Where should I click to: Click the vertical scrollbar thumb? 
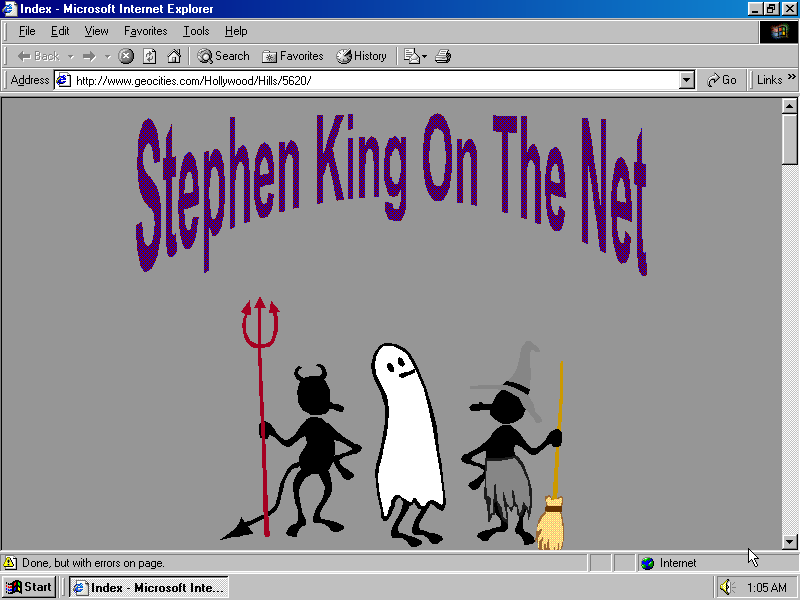[789, 139]
